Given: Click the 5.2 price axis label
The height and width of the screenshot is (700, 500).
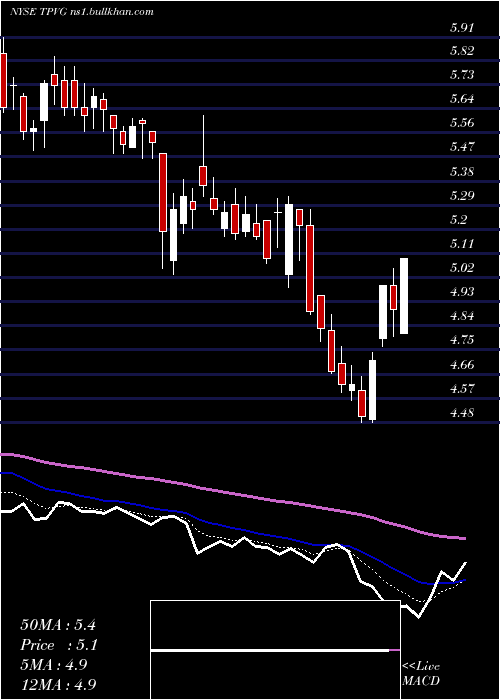Looking at the screenshot, I should tap(458, 220).
